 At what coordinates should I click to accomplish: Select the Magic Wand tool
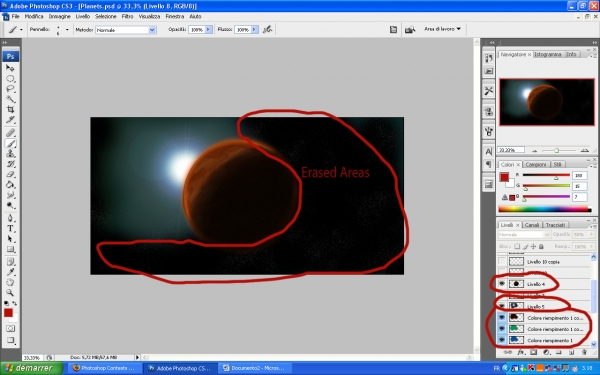(x=10, y=99)
